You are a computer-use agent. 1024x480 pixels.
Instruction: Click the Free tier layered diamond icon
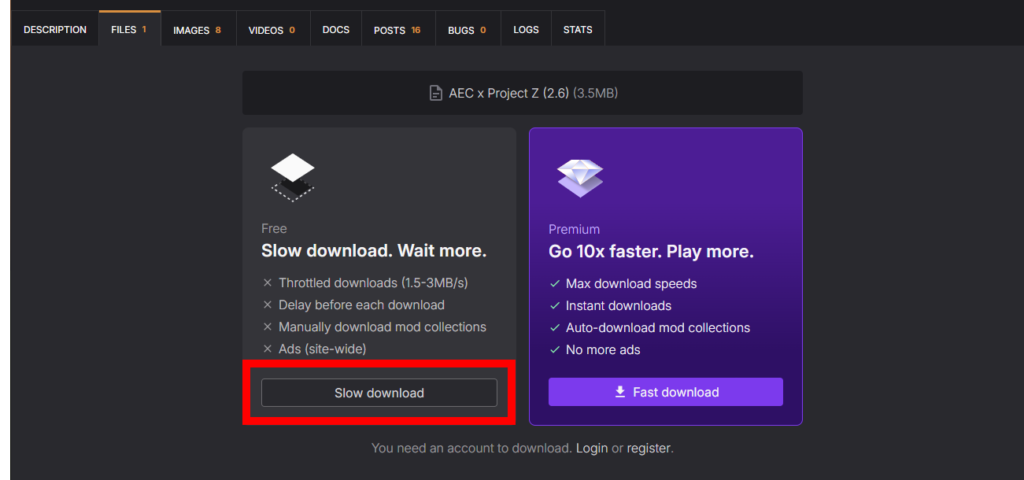click(x=292, y=176)
